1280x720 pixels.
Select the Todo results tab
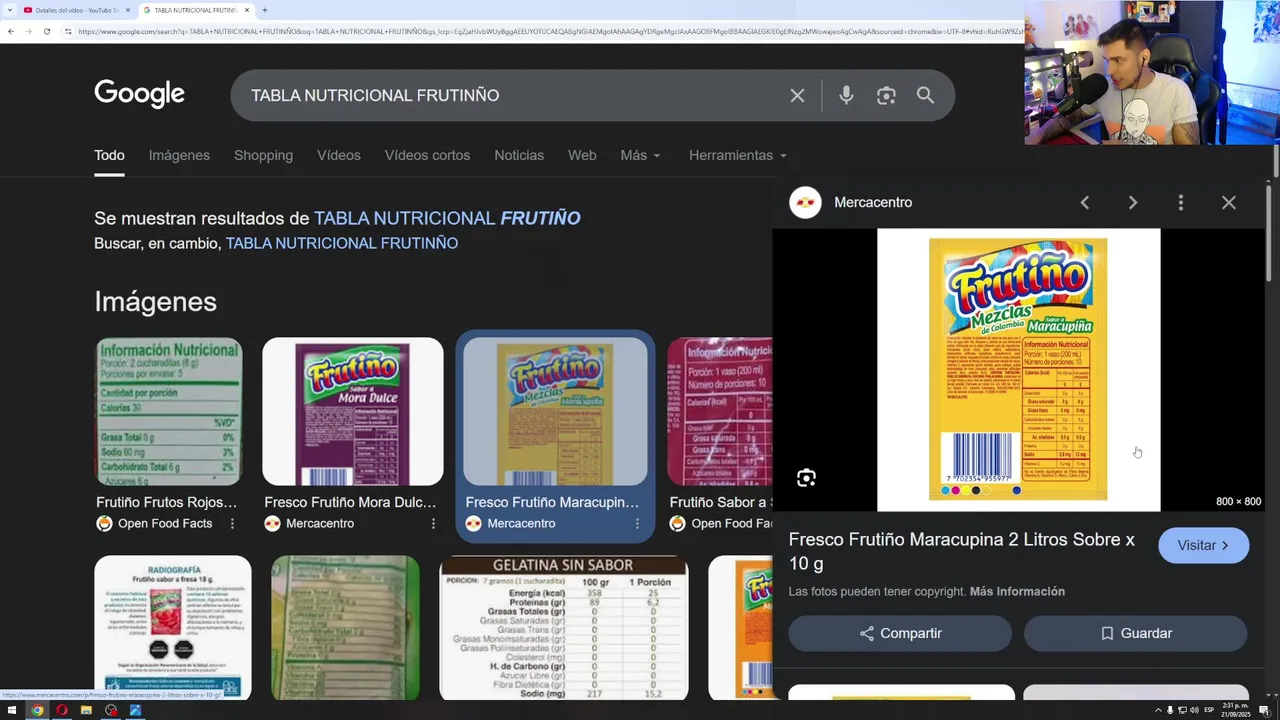coord(109,155)
